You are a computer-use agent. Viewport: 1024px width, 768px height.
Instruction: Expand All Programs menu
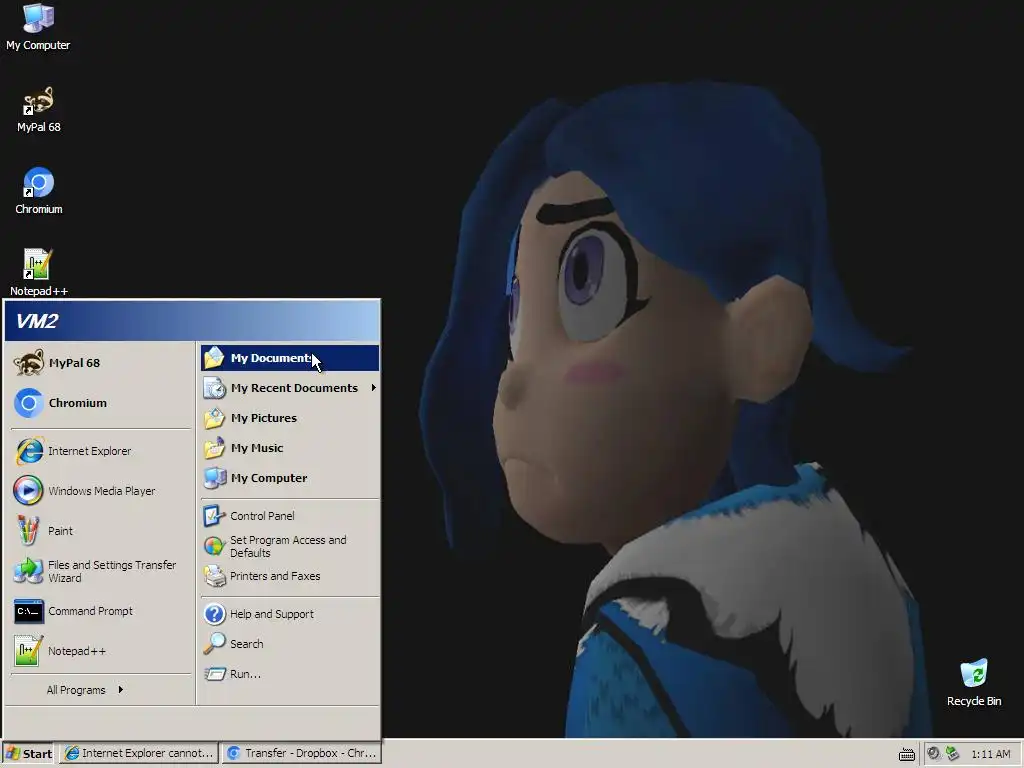click(x=85, y=690)
